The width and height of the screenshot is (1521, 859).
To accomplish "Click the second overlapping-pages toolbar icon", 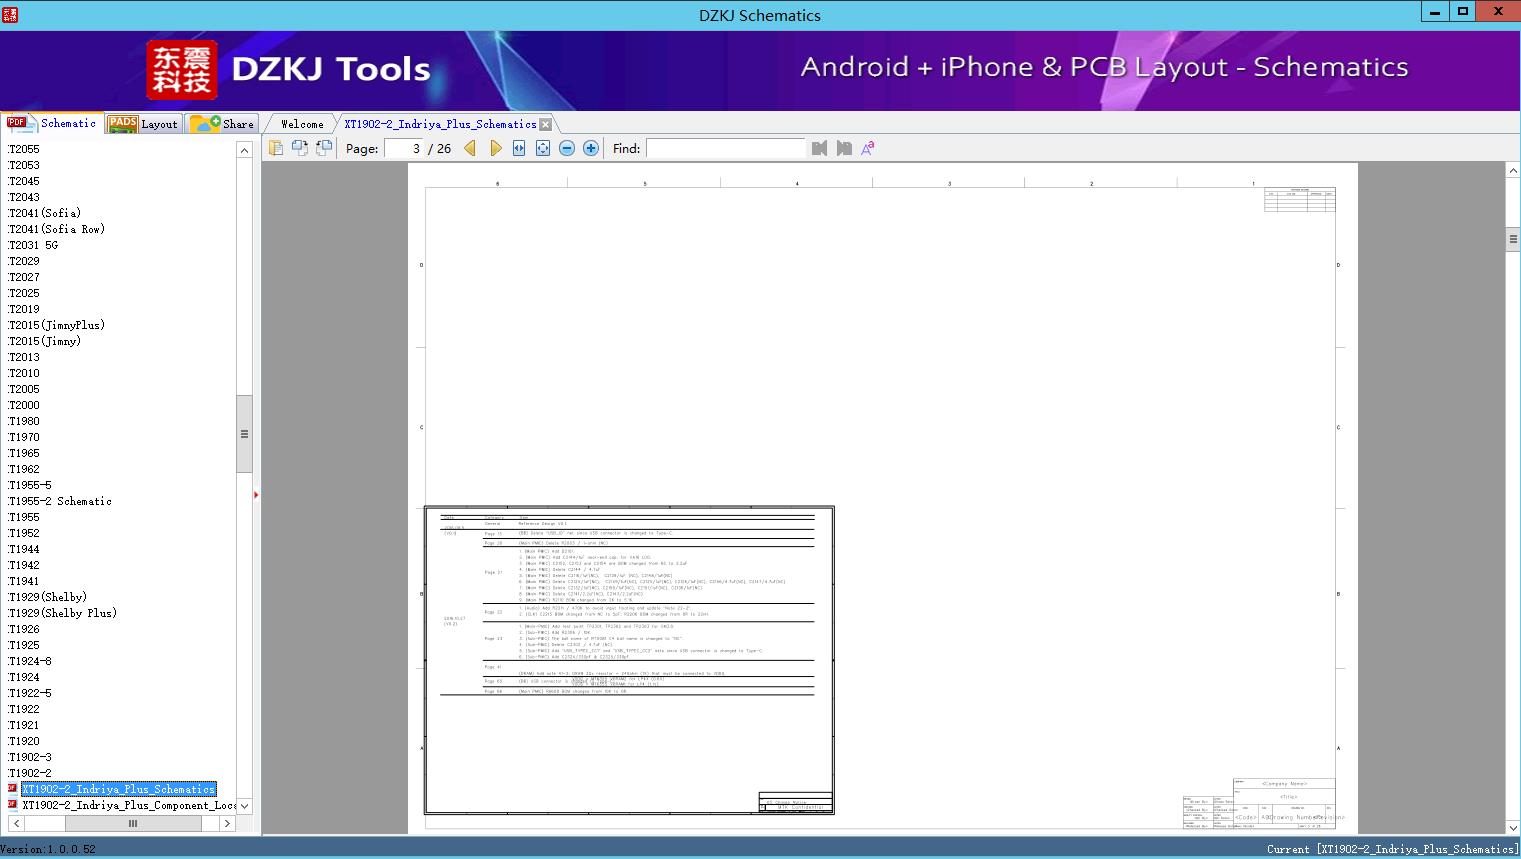I will tap(300, 148).
